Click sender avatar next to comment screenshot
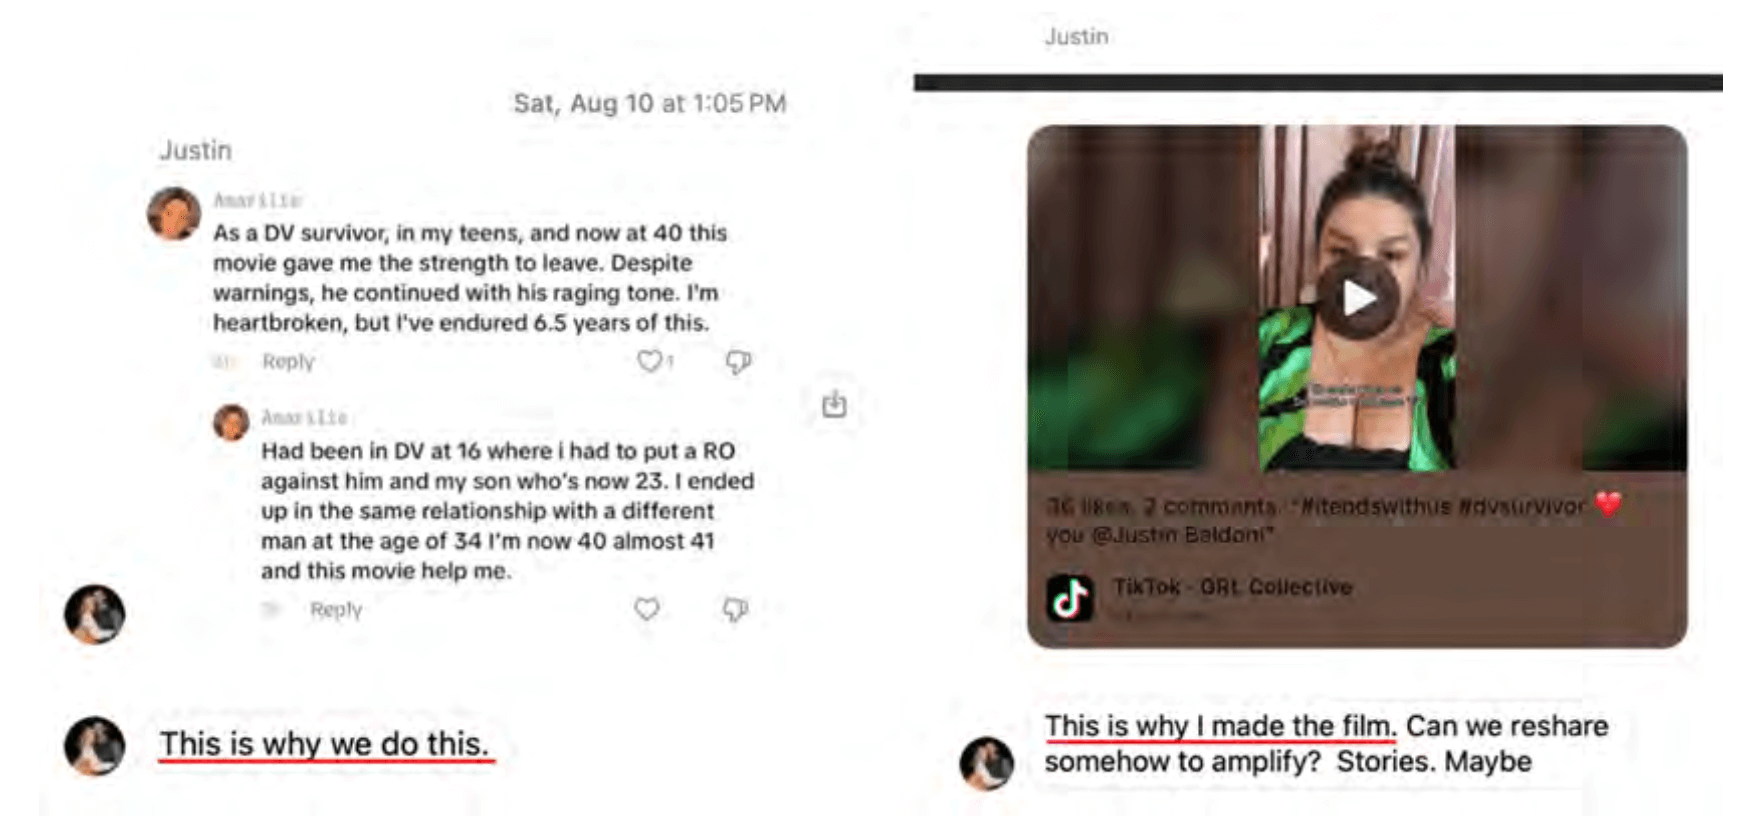Viewport: 1754px width, 820px height. pyautogui.click(x=94, y=614)
